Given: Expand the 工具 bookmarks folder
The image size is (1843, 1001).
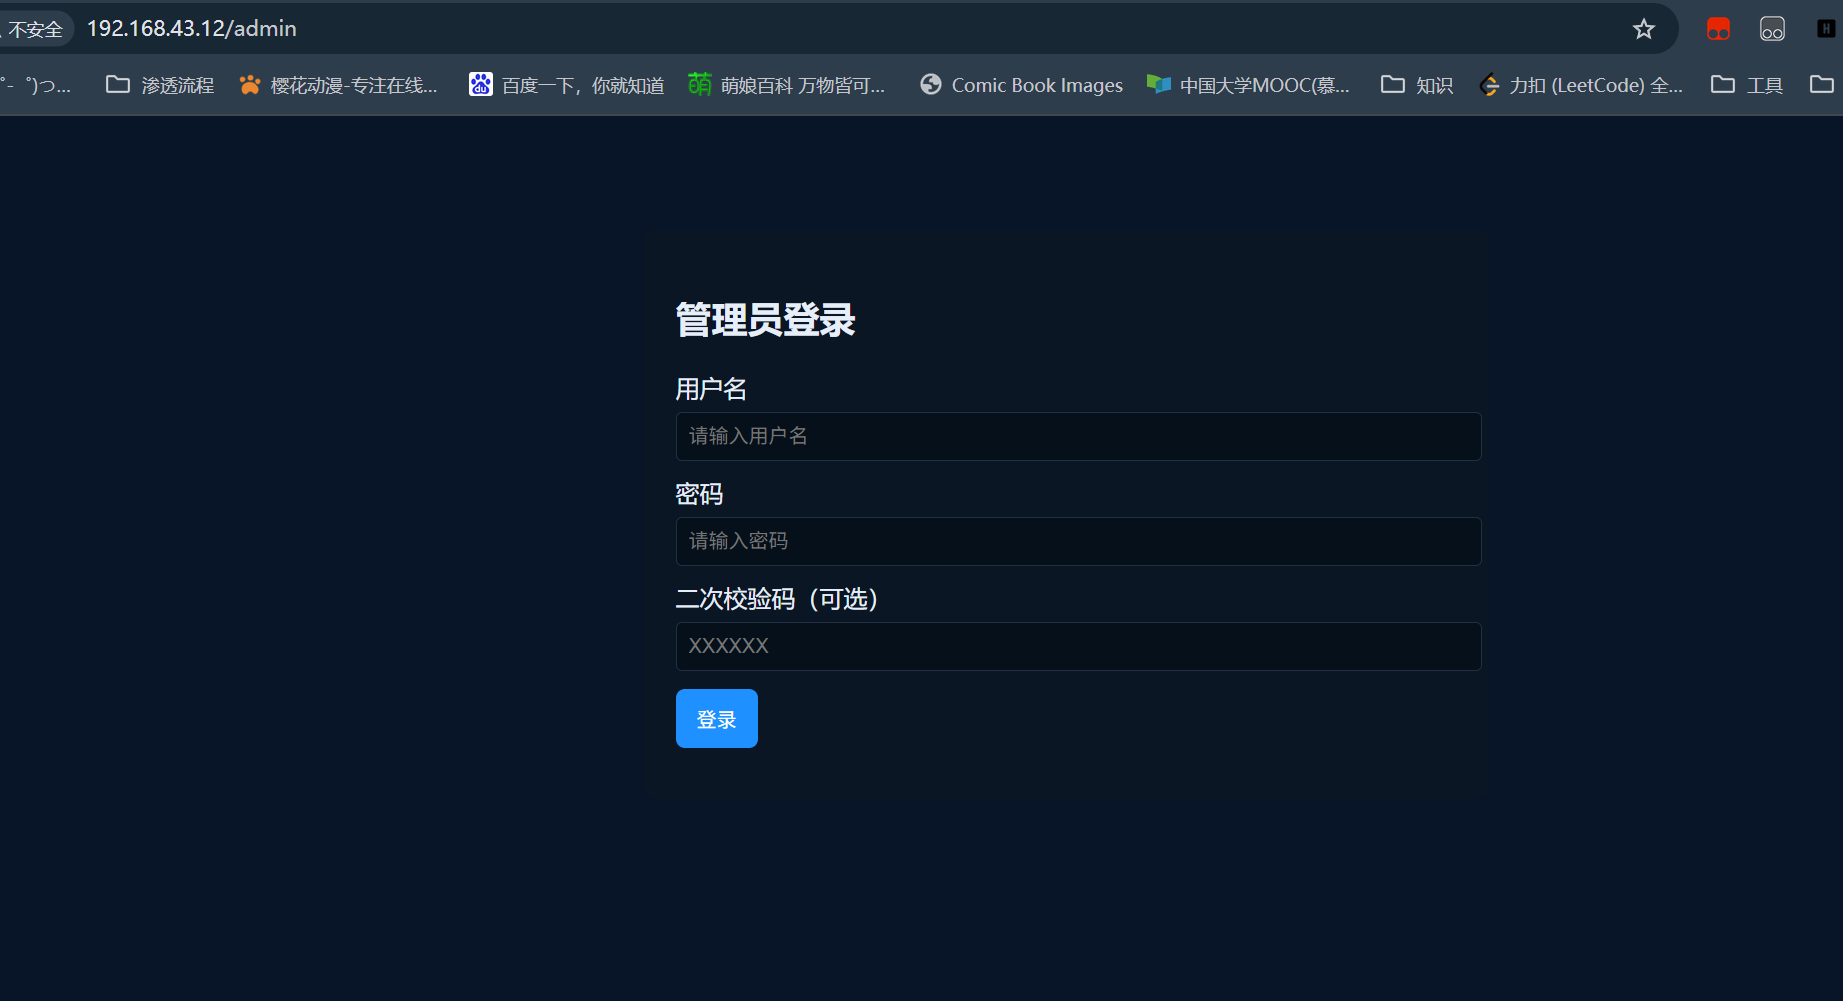Looking at the screenshot, I should tap(1747, 85).
